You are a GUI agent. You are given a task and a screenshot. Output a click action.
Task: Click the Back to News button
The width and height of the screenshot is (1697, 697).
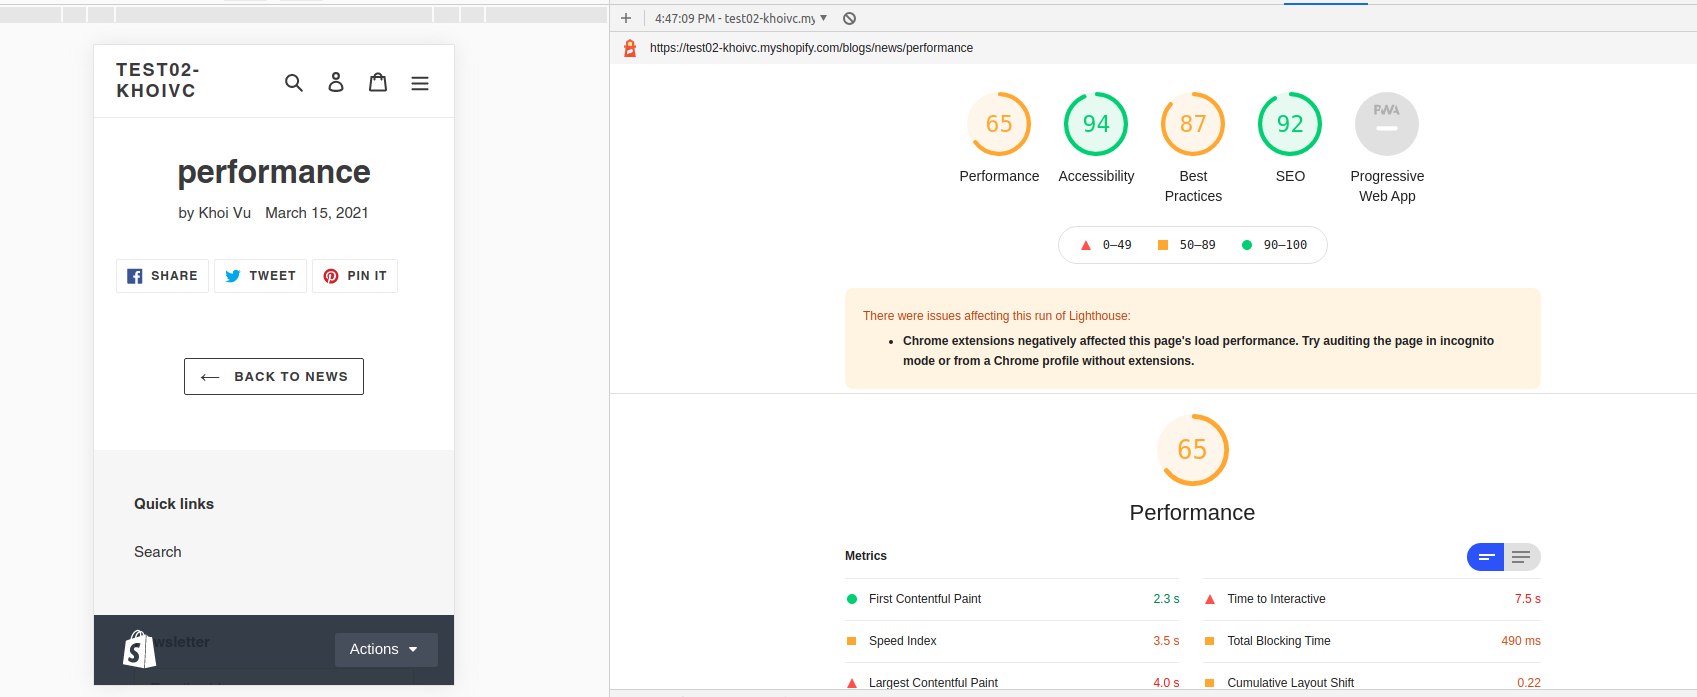(273, 376)
